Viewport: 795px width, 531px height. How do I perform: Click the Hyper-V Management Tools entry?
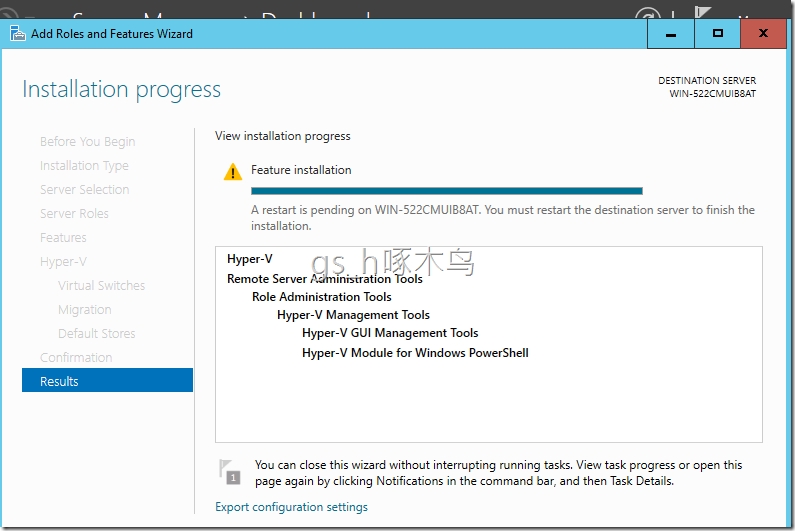[x=353, y=315]
